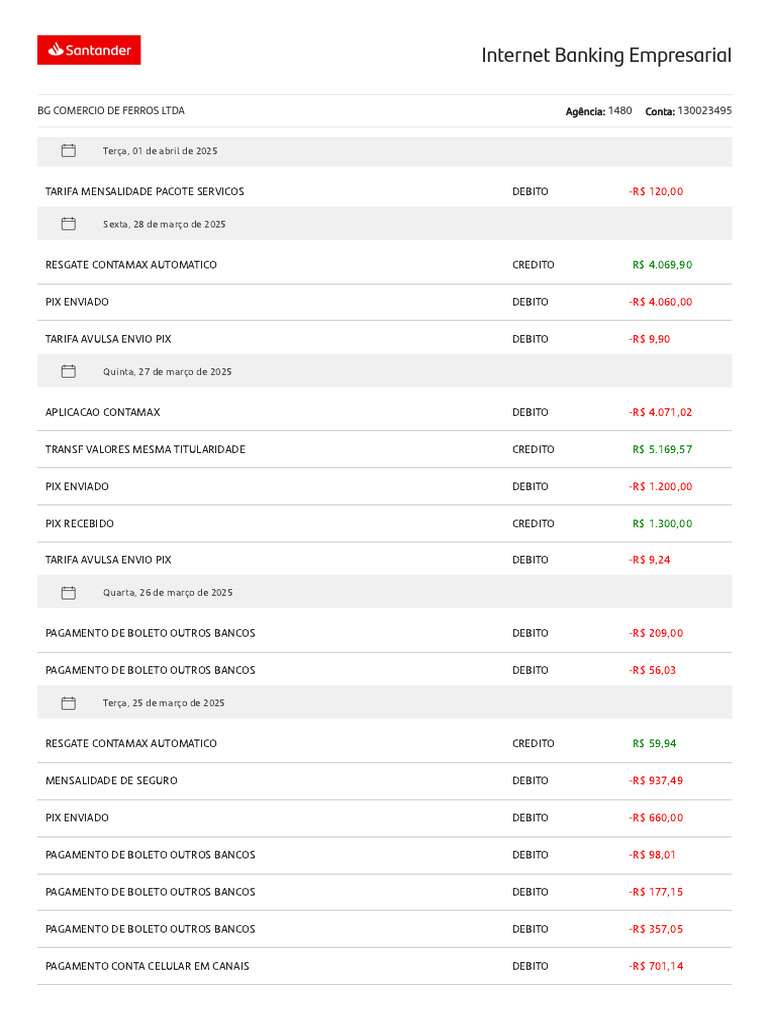Image resolution: width=768 pixels, height=1024 pixels.
Task: Click calendar icon beside 25 de março
Action: 69,703
